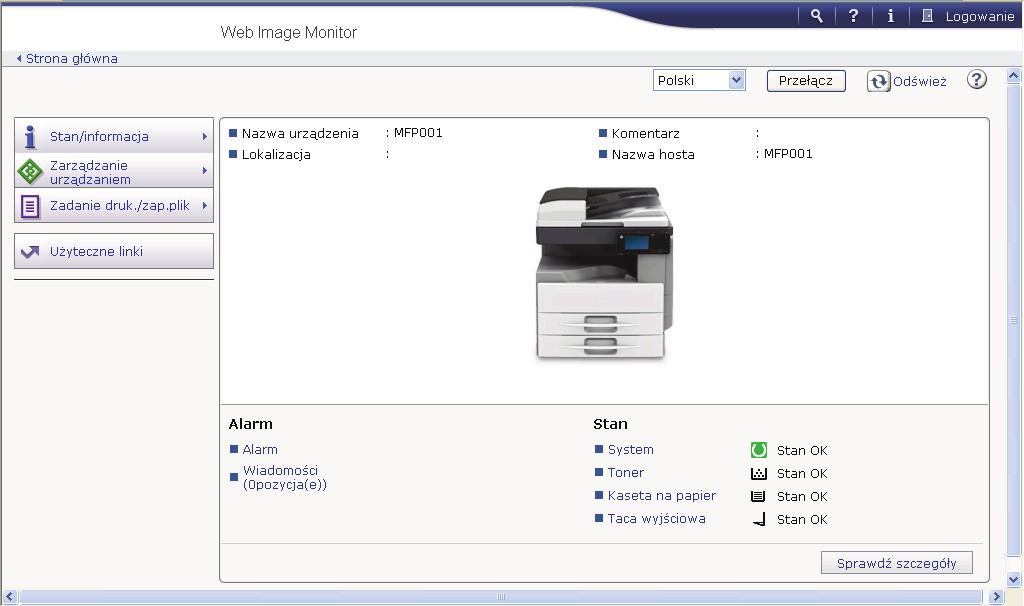Click the Web Image Monitor title
This screenshot has height=606, width=1024.
click(289, 32)
